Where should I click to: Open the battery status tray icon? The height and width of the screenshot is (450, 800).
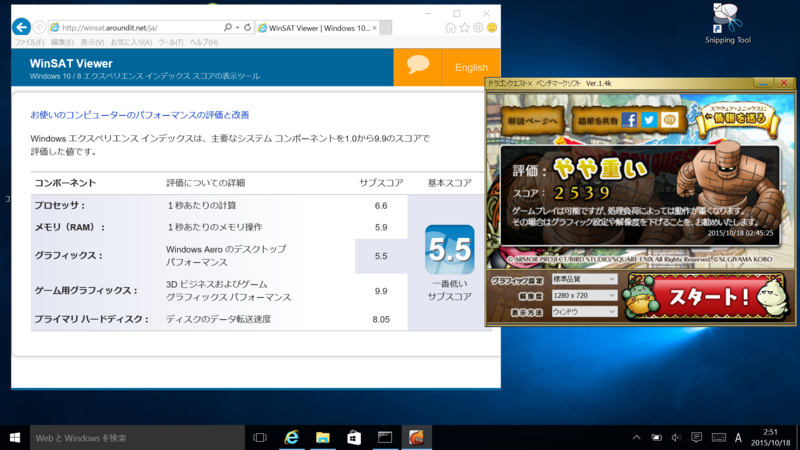(656, 438)
